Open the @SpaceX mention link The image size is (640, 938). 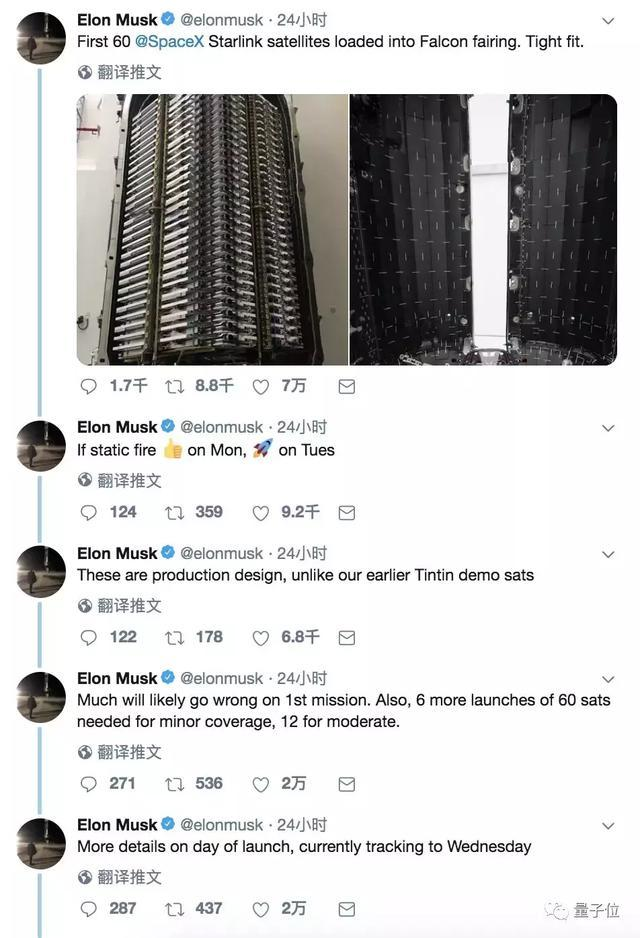point(169,42)
